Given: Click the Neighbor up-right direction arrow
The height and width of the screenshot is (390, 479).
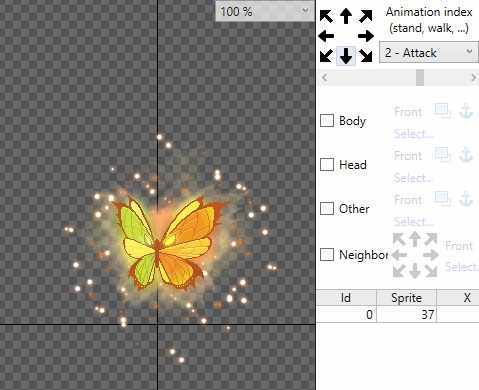Looking at the screenshot, I should (x=431, y=239).
